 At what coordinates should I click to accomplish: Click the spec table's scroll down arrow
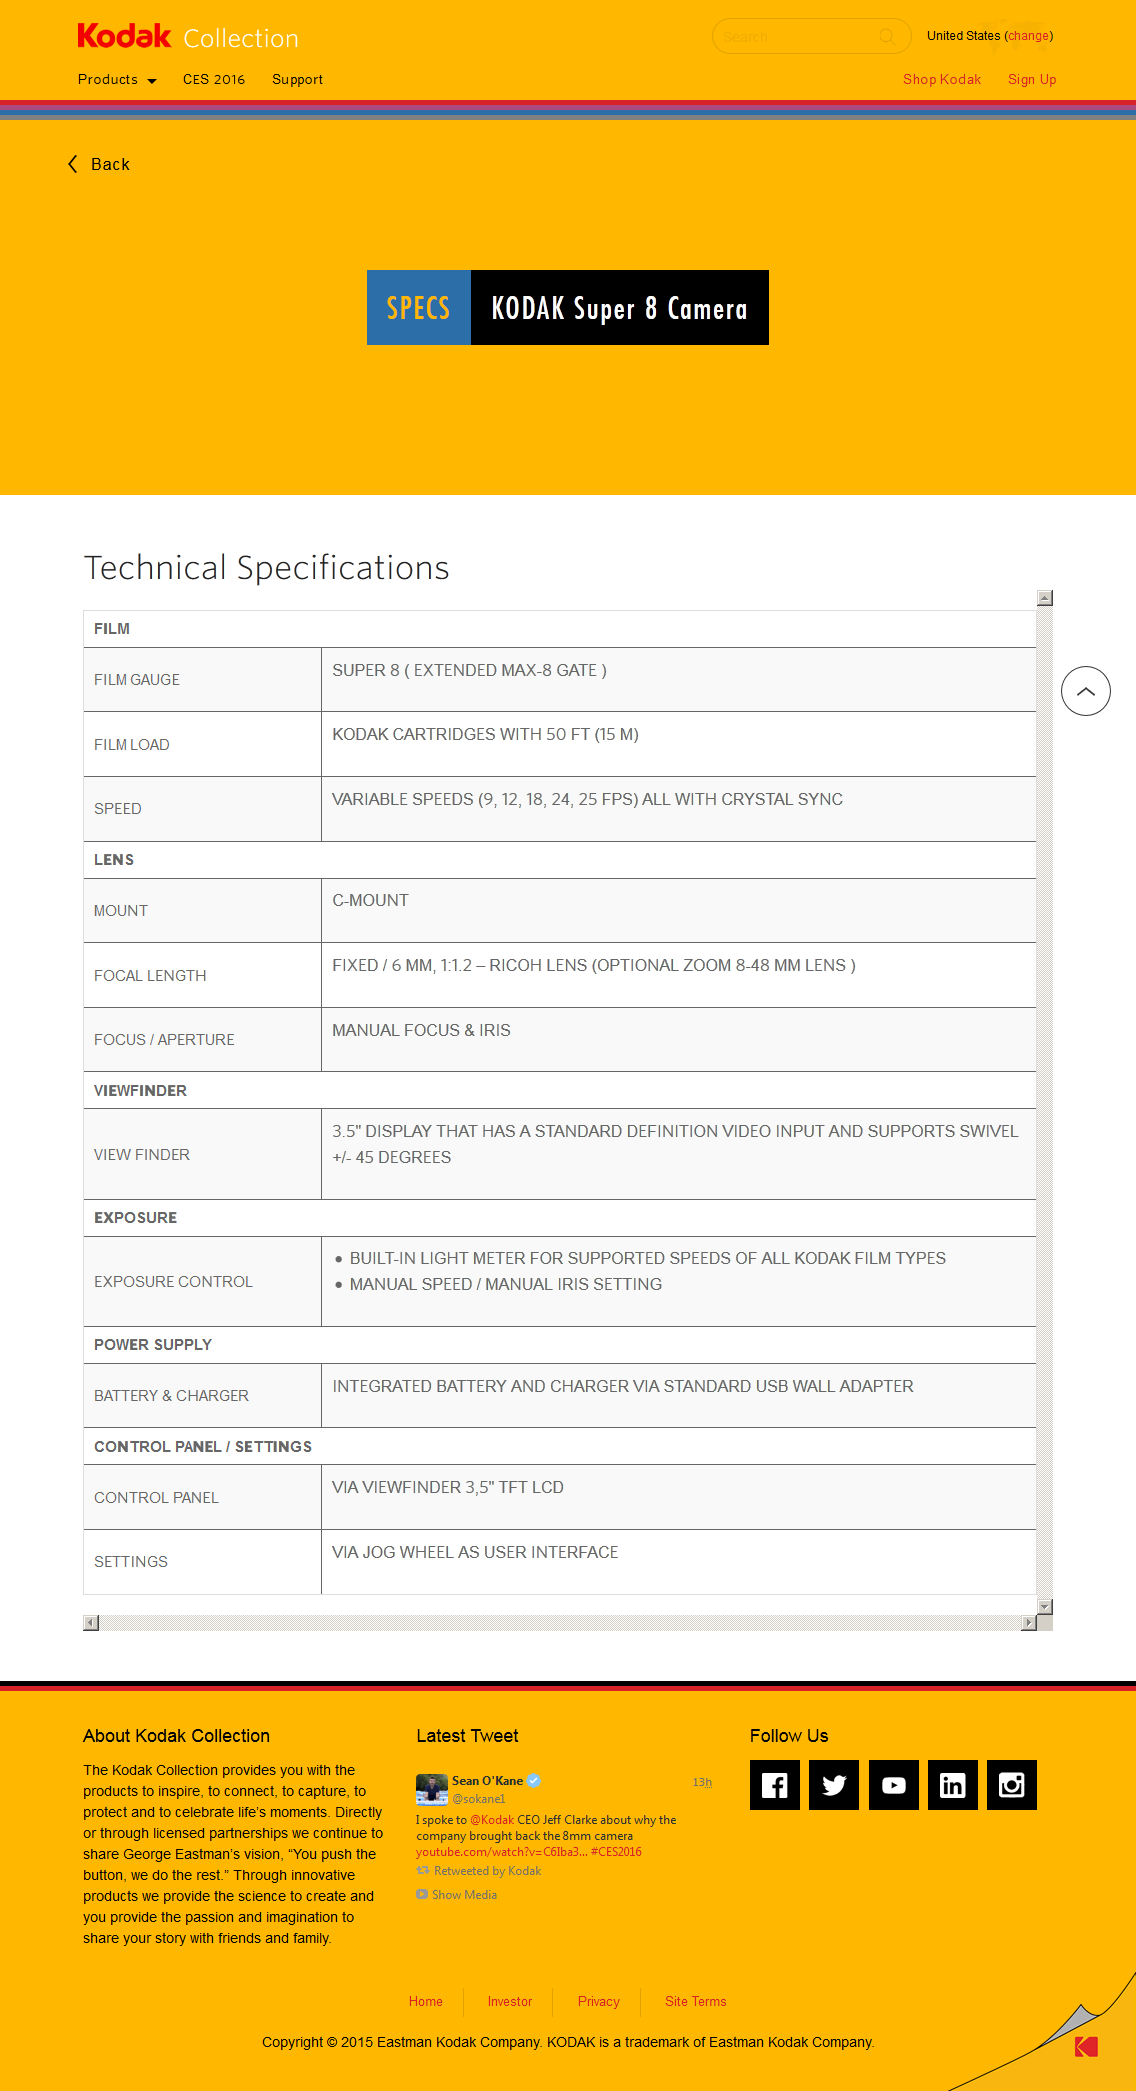click(x=1045, y=1607)
